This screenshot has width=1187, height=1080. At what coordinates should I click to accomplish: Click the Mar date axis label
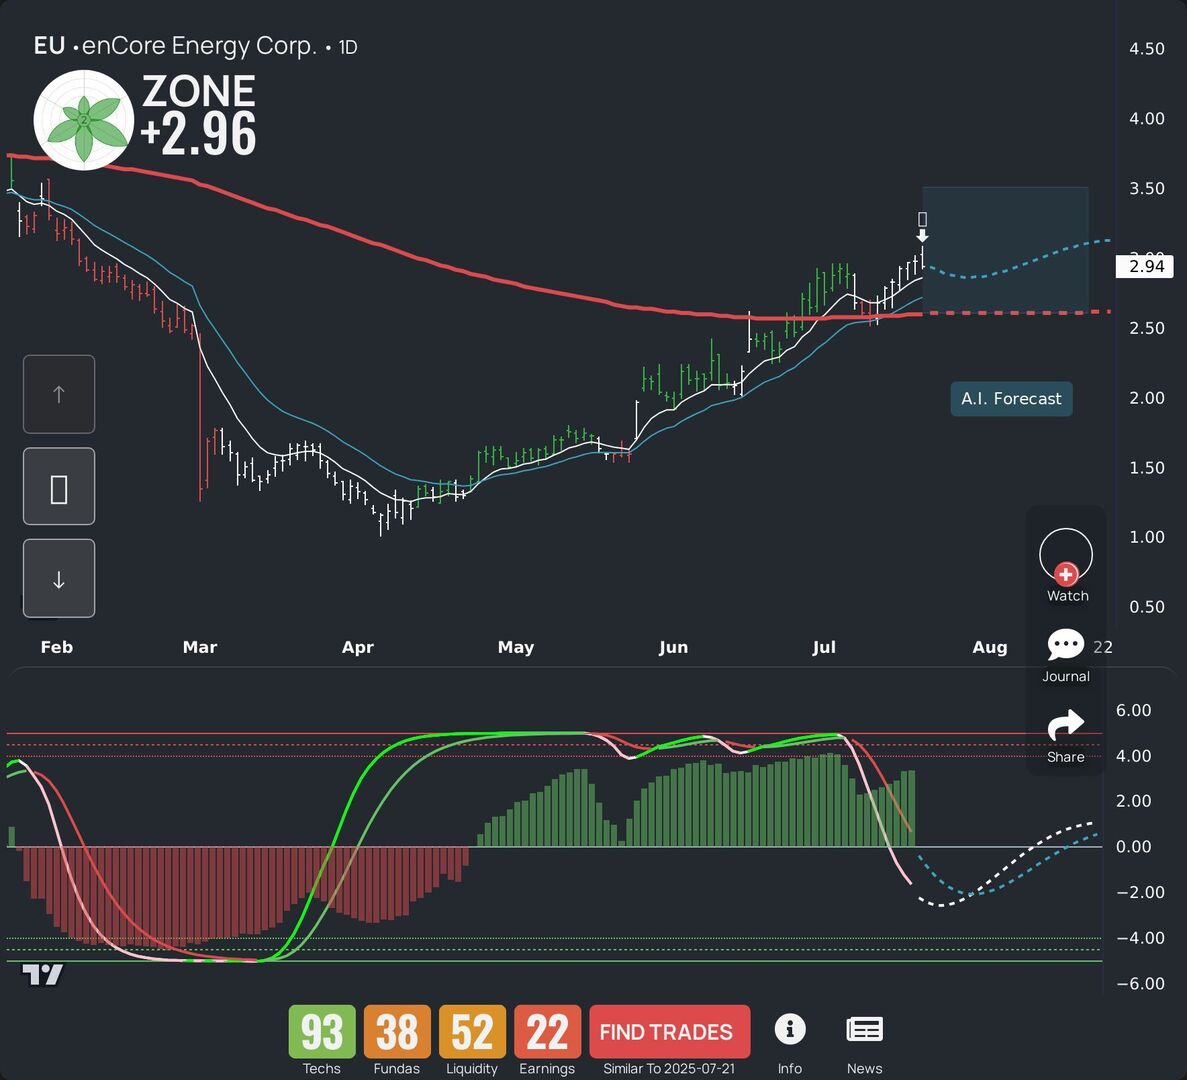pos(200,647)
